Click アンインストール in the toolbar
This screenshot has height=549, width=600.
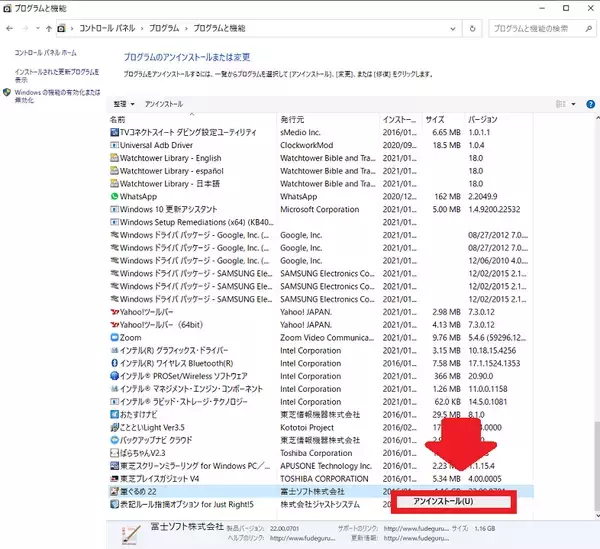tap(164, 103)
